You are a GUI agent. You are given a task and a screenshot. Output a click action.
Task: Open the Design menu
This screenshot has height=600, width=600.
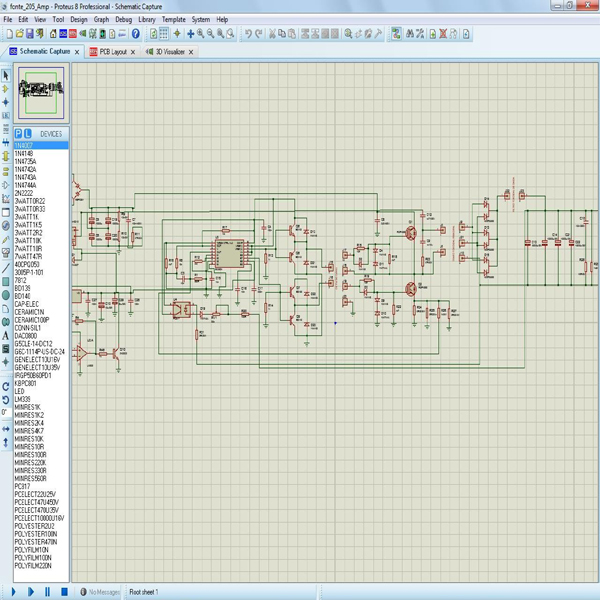click(79, 19)
